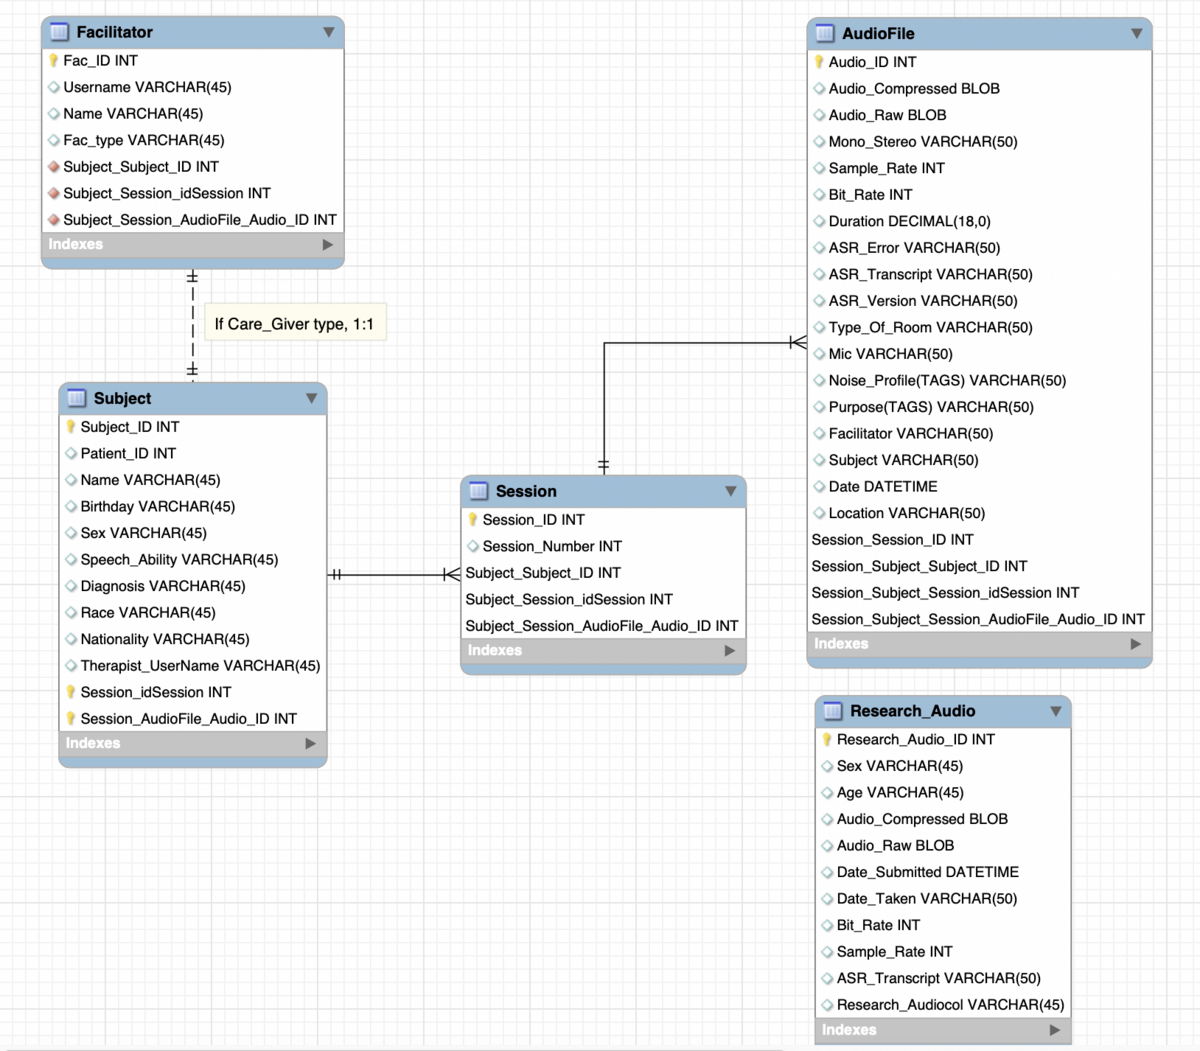Collapse the Subject table with header arrow

tap(312, 398)
